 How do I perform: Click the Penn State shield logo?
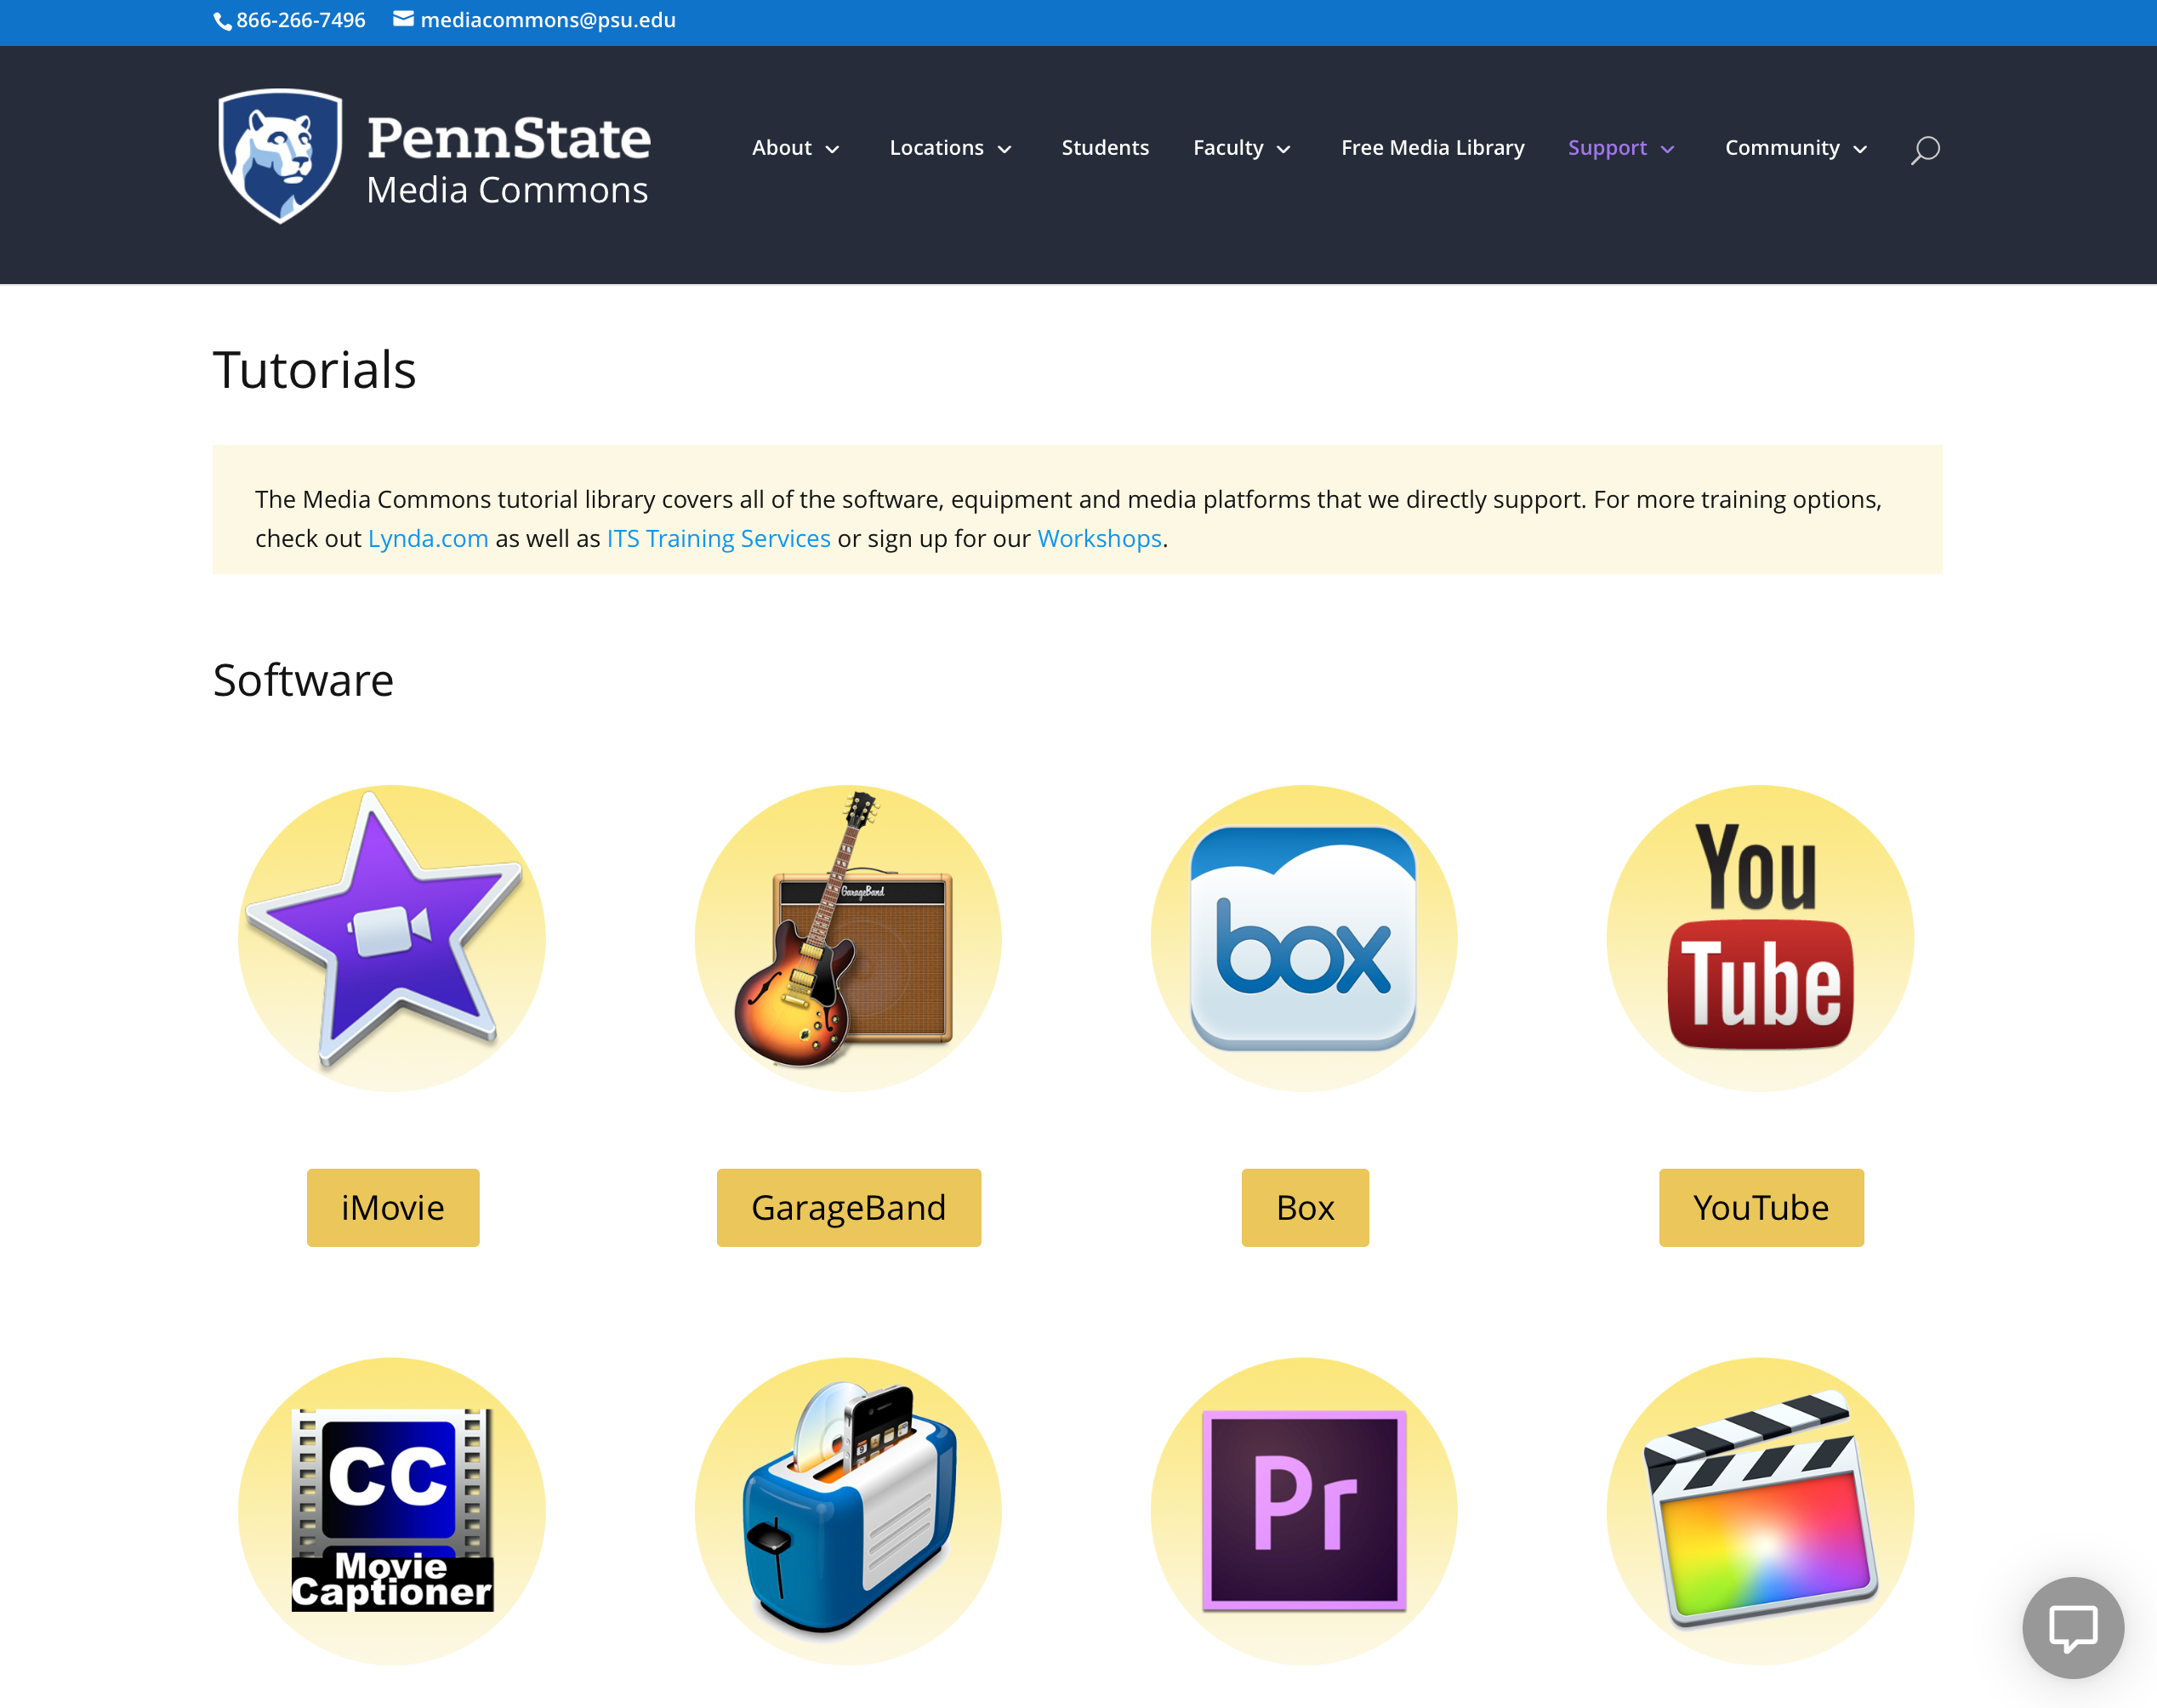(x=281, y=156)
